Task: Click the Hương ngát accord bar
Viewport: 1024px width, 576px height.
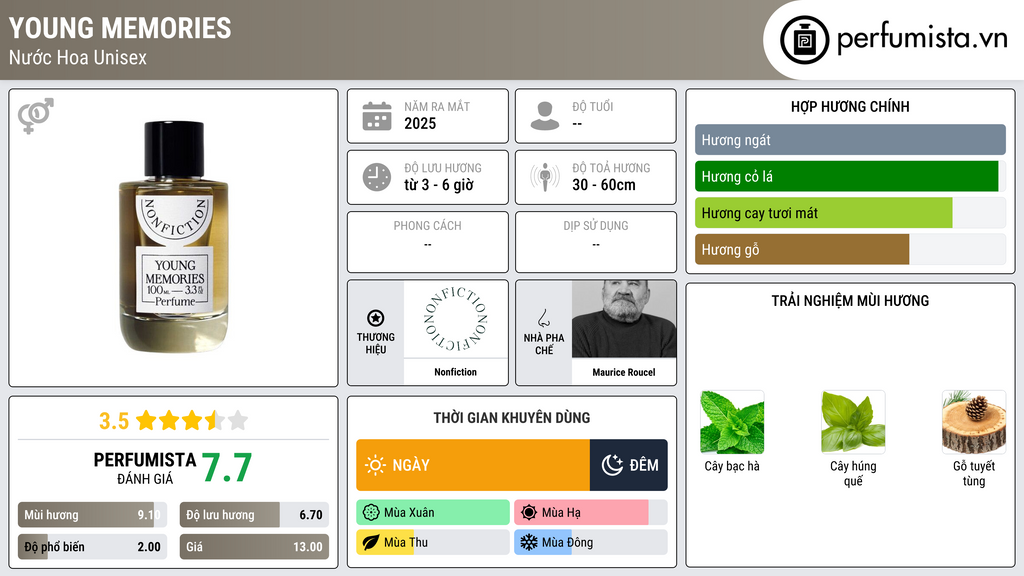Action: pyautogui.click(x=850, y=140)
